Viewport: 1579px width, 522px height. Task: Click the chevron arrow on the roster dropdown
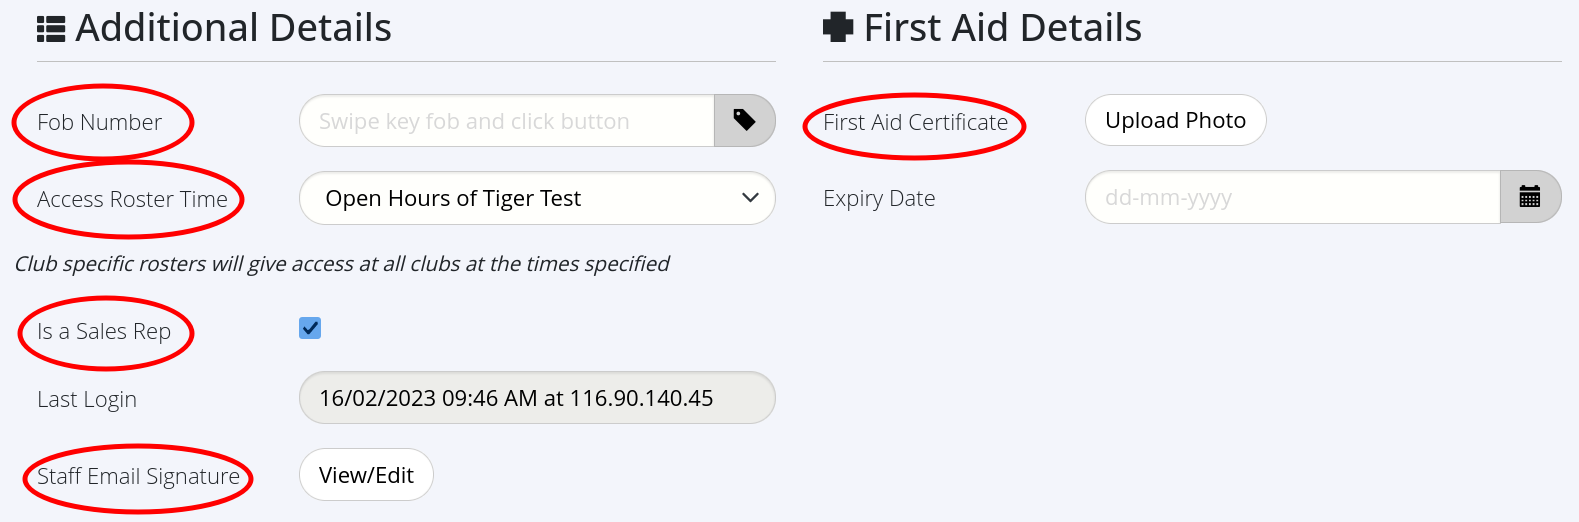click(x=750, y=198)
